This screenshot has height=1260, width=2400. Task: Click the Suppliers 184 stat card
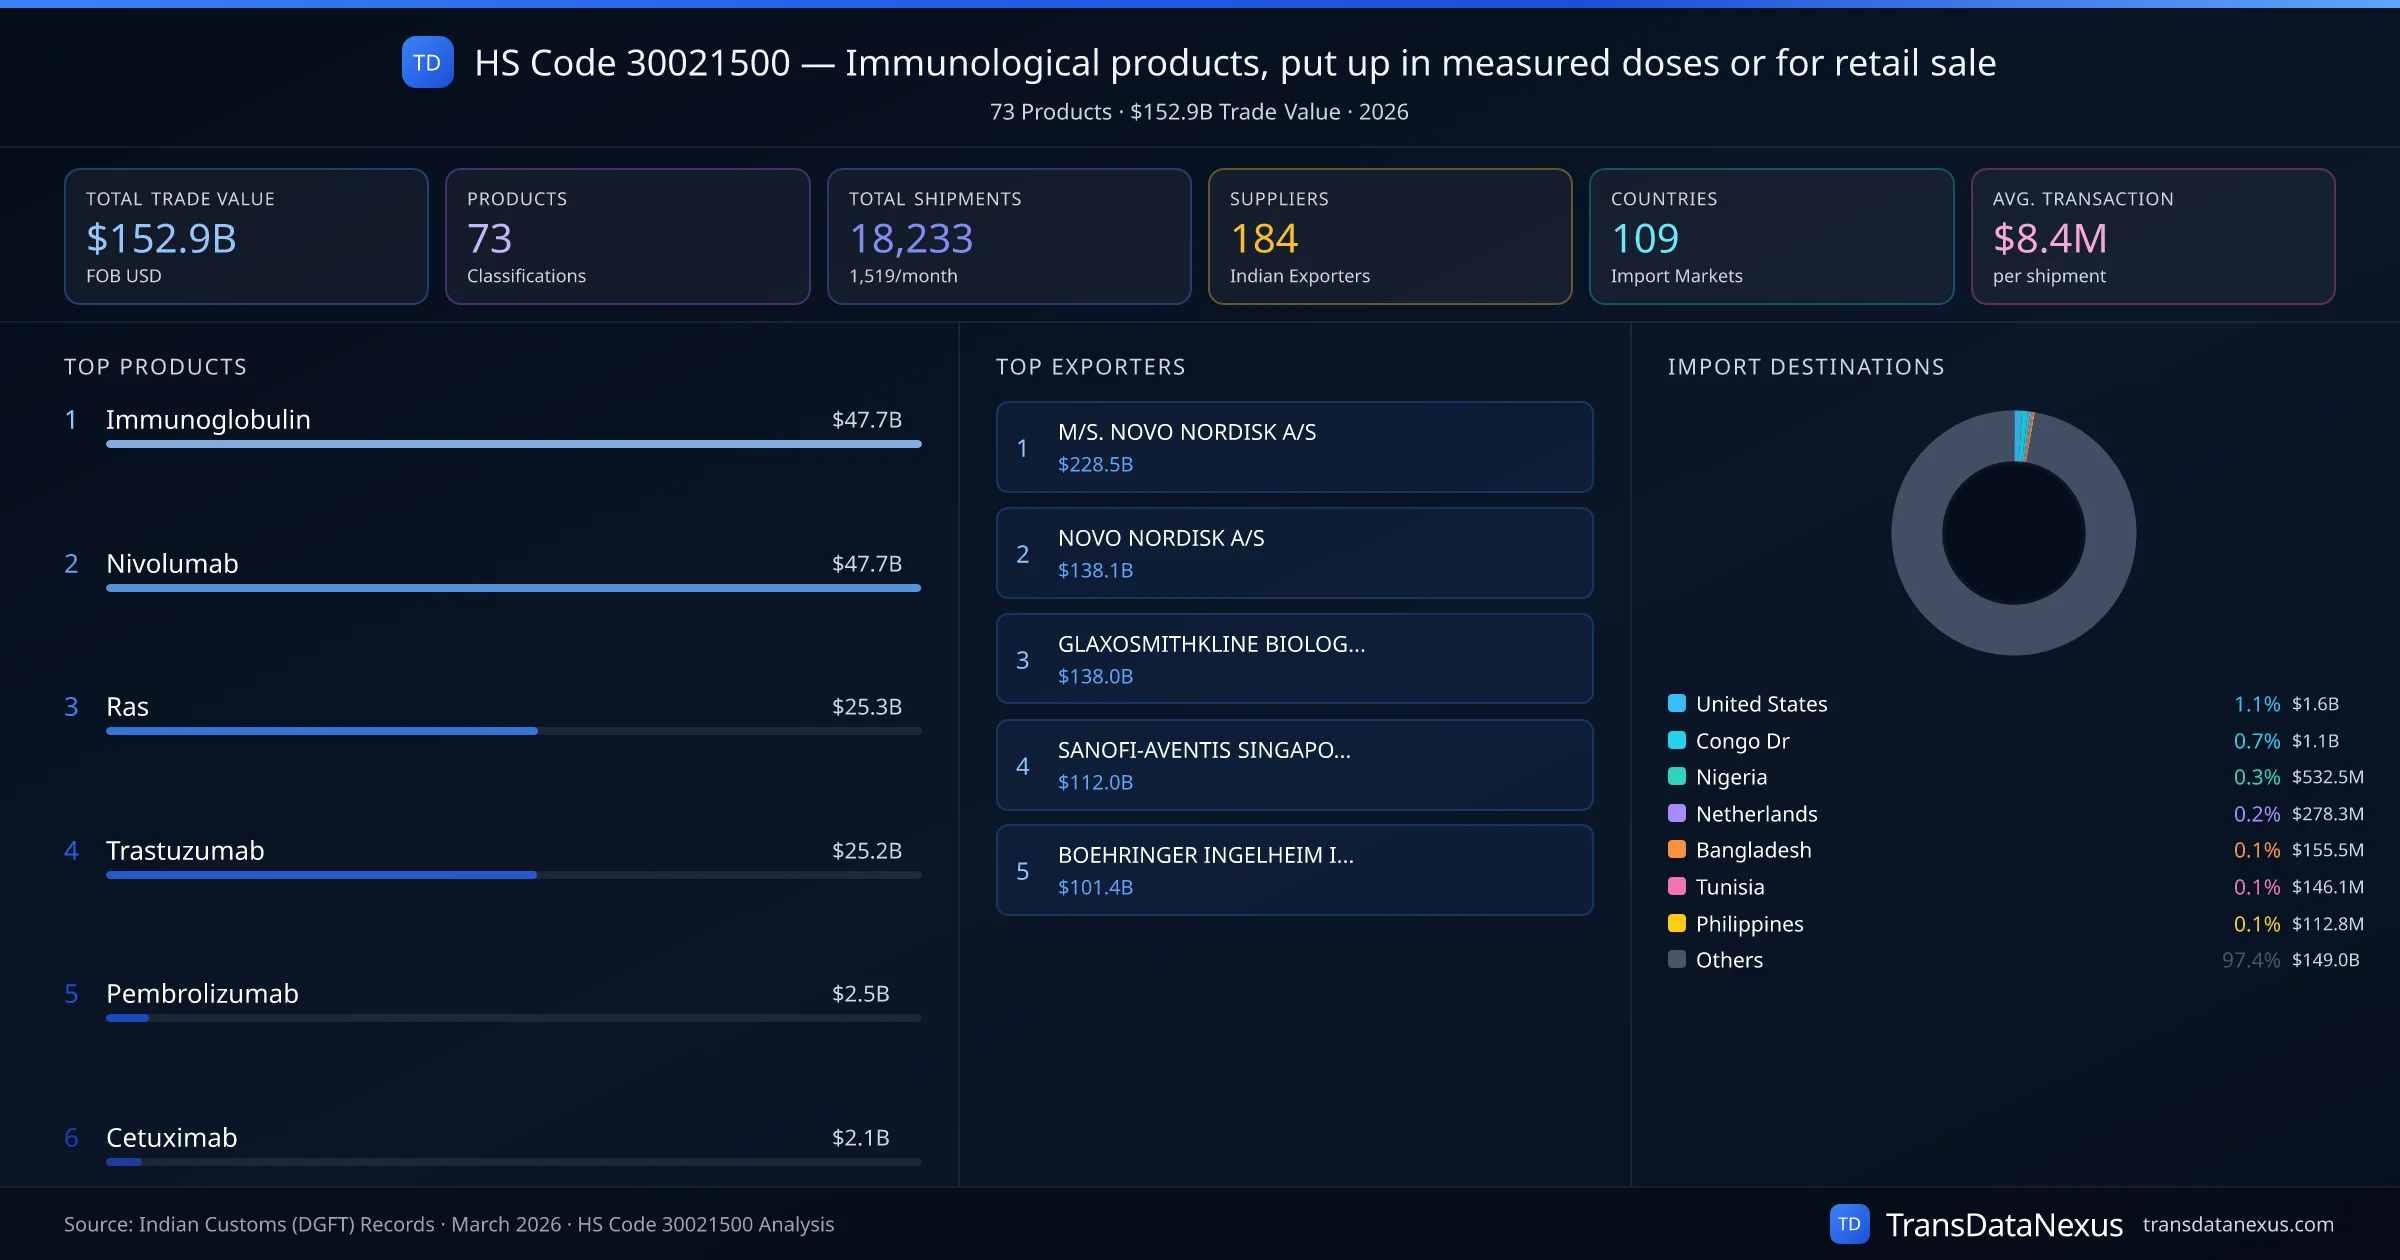click(1389, 236)
